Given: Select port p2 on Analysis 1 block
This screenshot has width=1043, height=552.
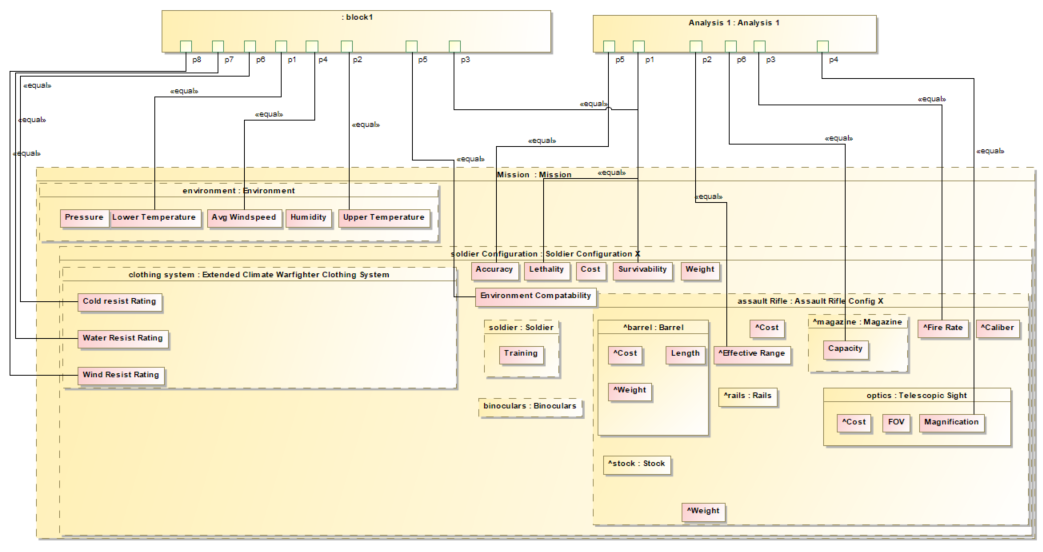Looking at the screenshot, I should click(696, 46).
